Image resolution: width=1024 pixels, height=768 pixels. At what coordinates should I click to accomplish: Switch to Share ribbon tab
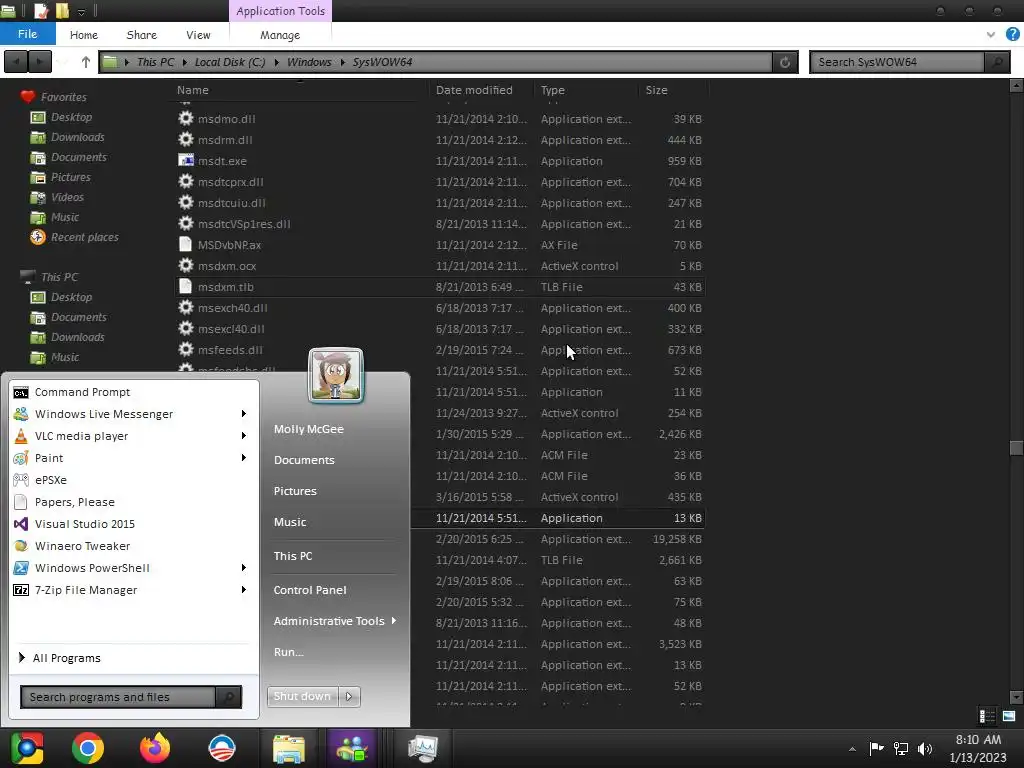click(x=142, y=35)
